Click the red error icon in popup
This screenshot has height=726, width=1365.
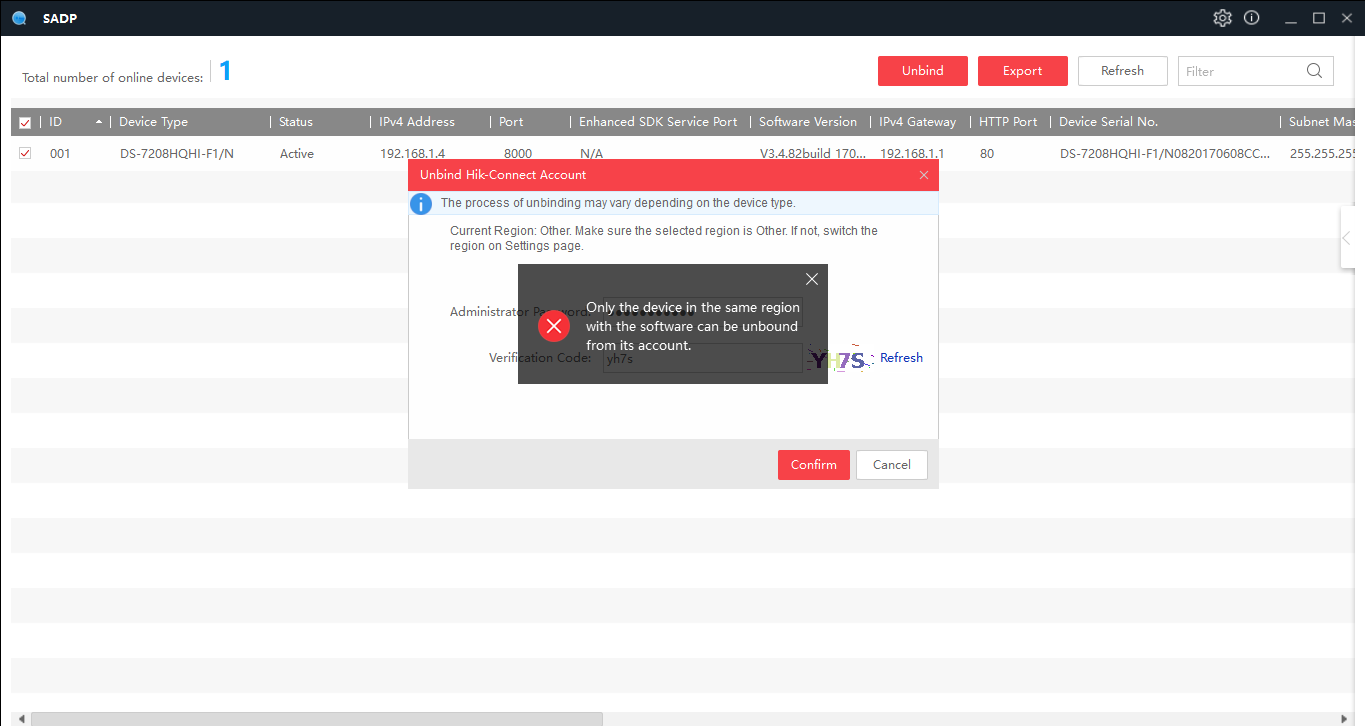(x=553, y=327)
